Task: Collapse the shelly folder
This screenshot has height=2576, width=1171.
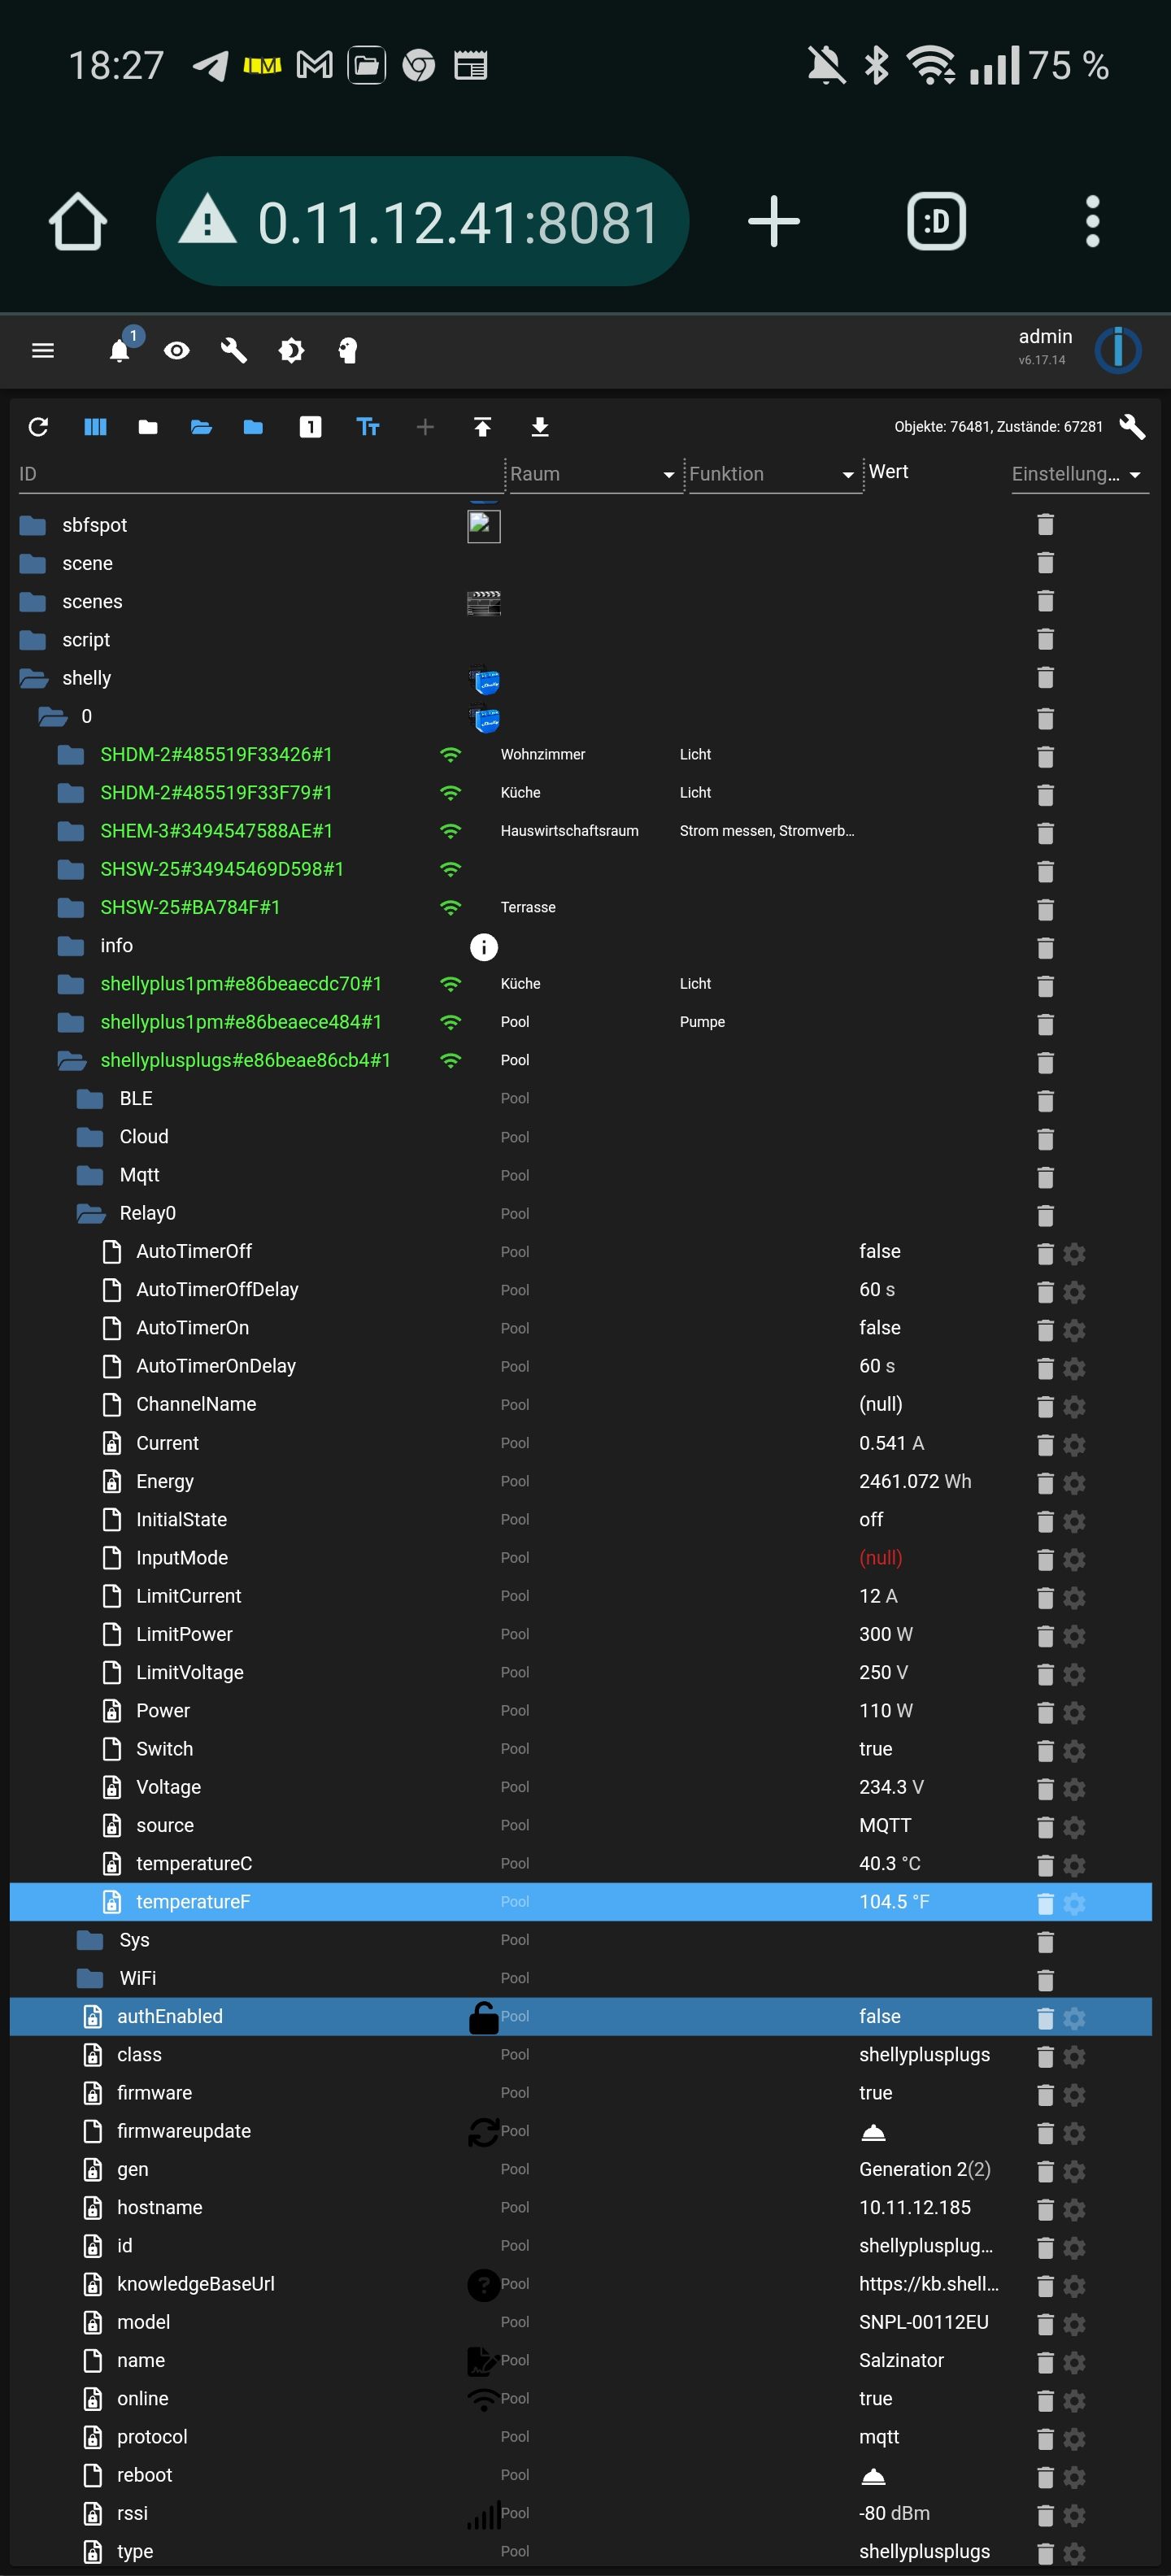Action: point(33,678)
